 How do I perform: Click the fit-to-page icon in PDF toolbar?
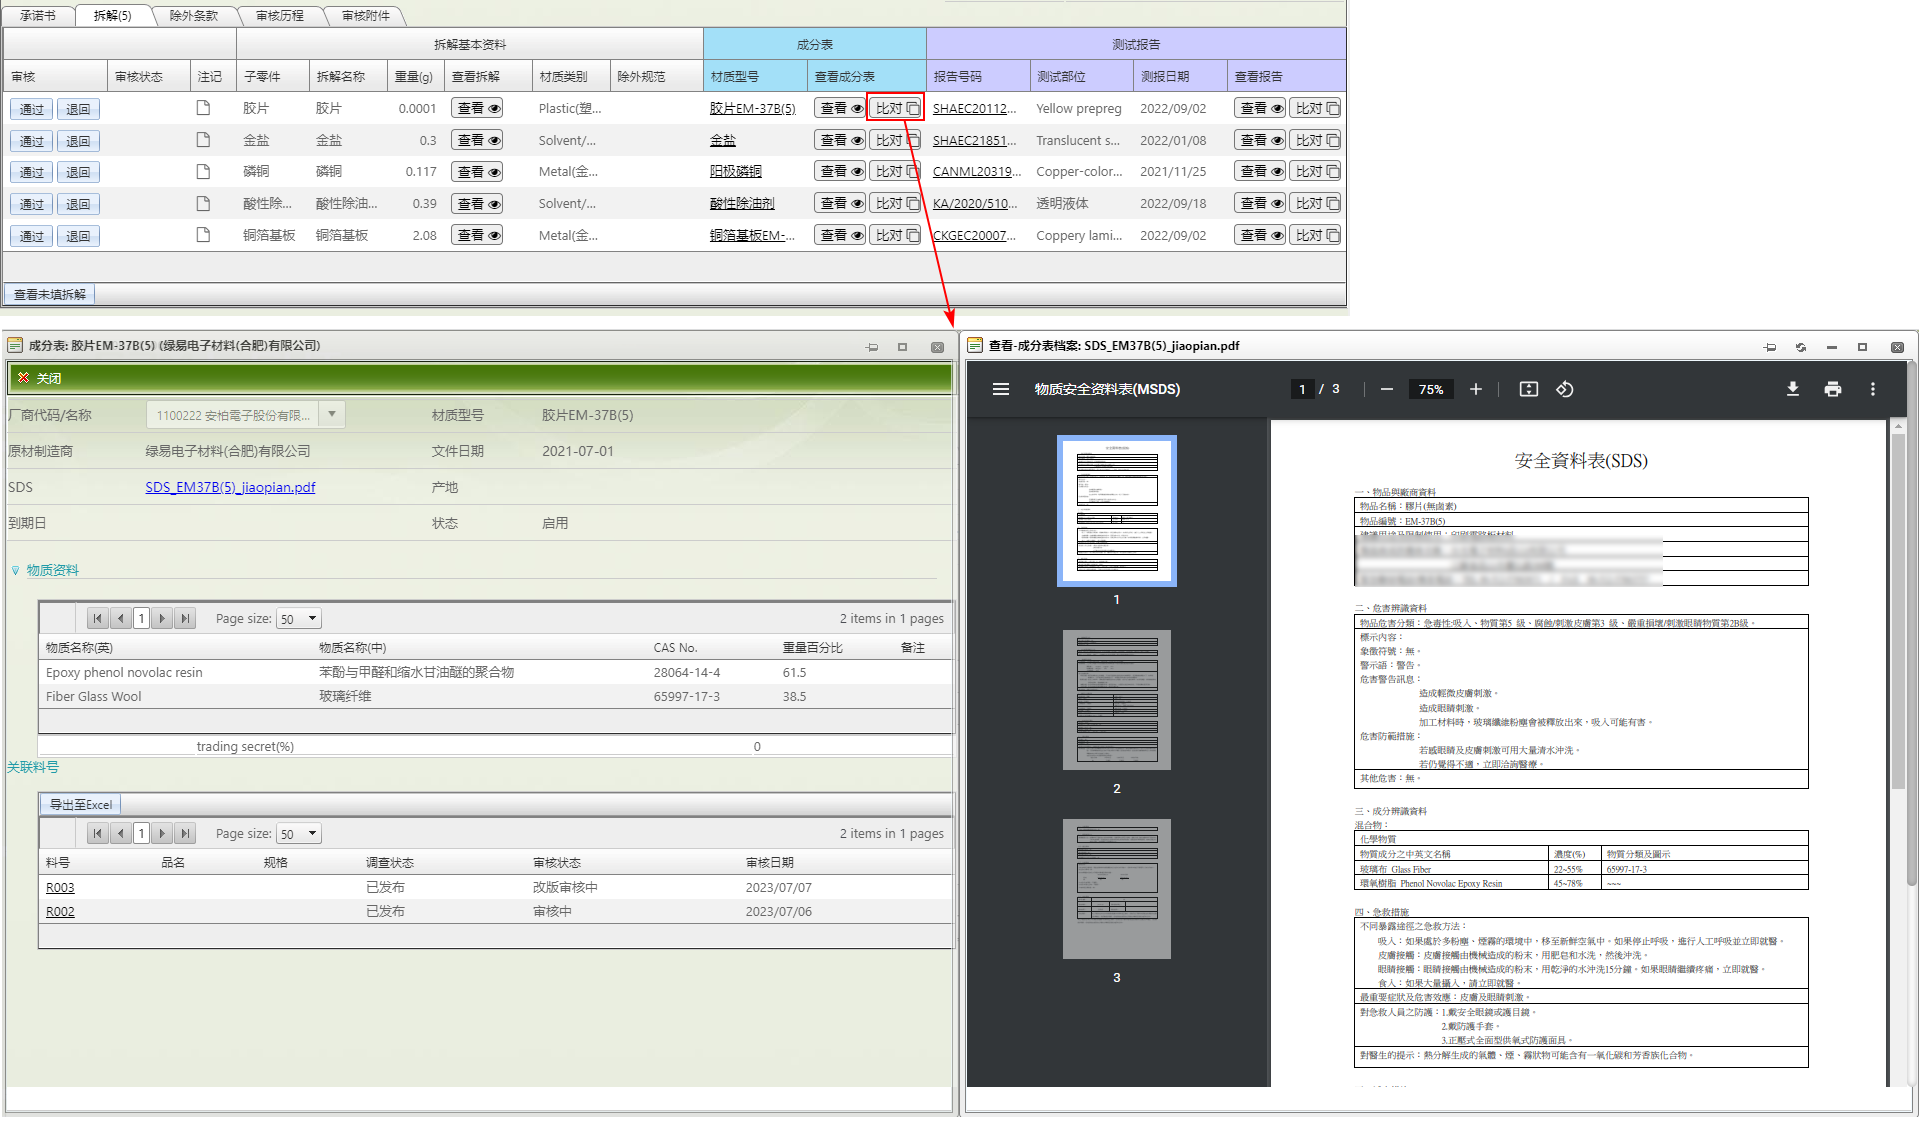click(x=1528, y=389)
